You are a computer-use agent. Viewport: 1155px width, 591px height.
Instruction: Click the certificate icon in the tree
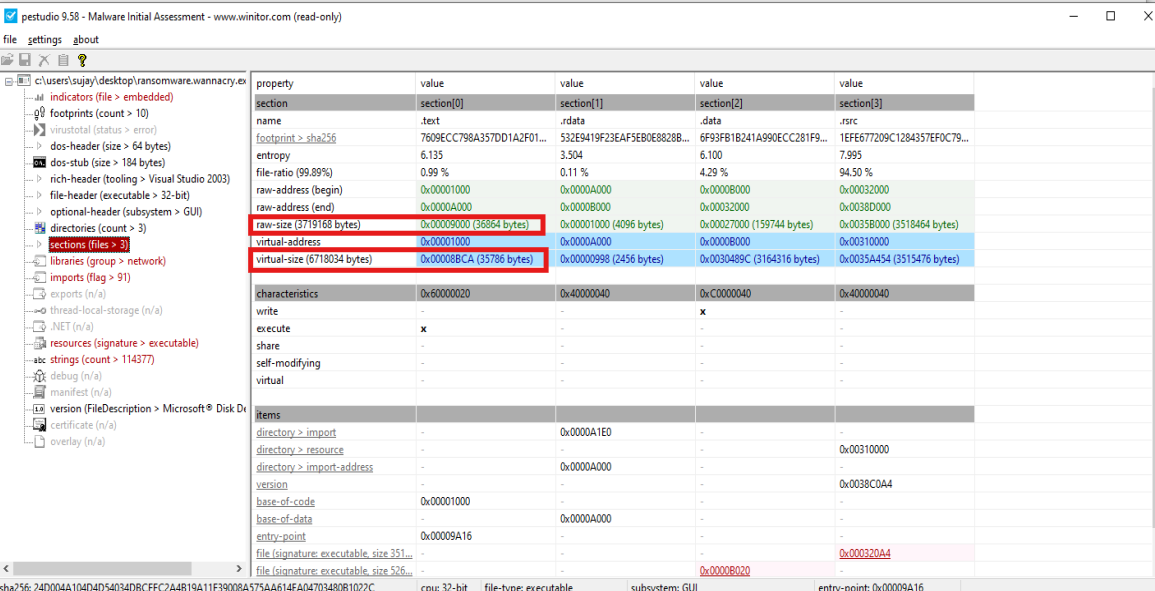(x=40, y=425)
